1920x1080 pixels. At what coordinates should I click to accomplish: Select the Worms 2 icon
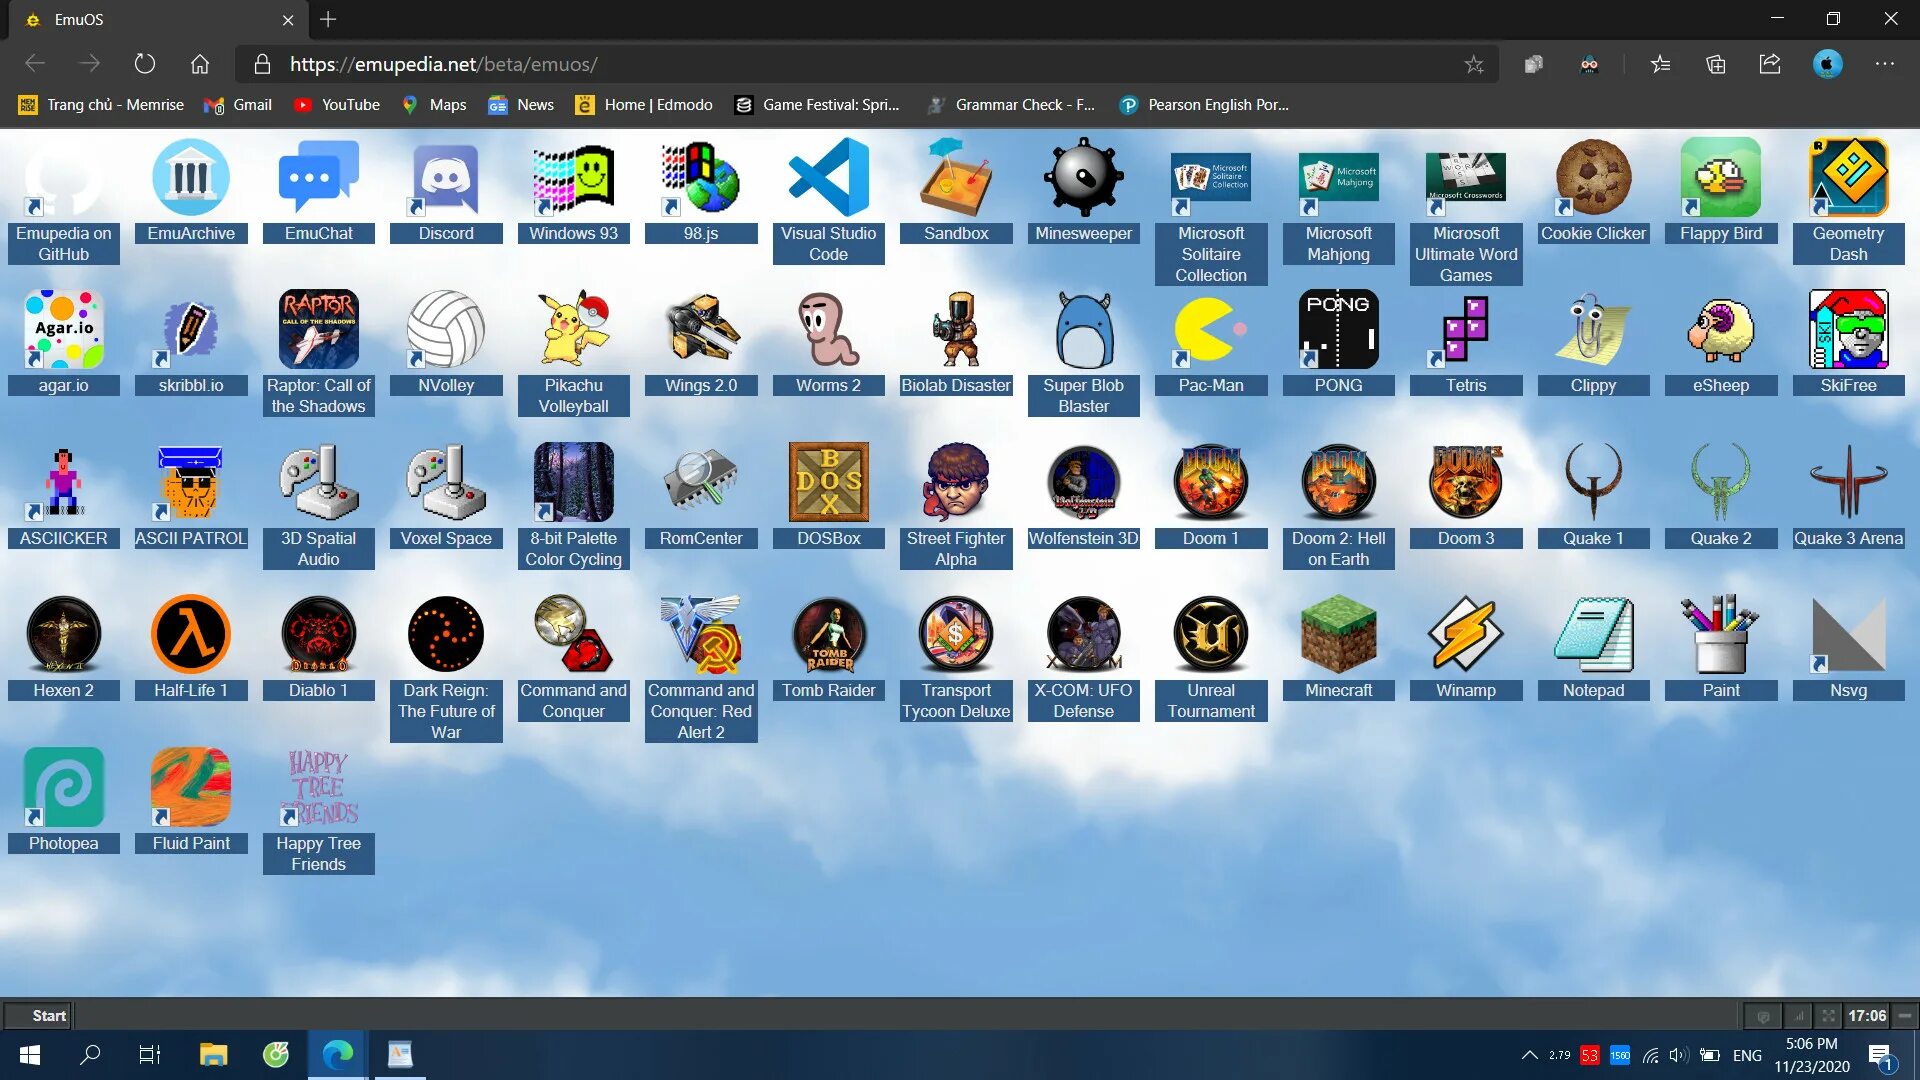click(x=828, y=343)
